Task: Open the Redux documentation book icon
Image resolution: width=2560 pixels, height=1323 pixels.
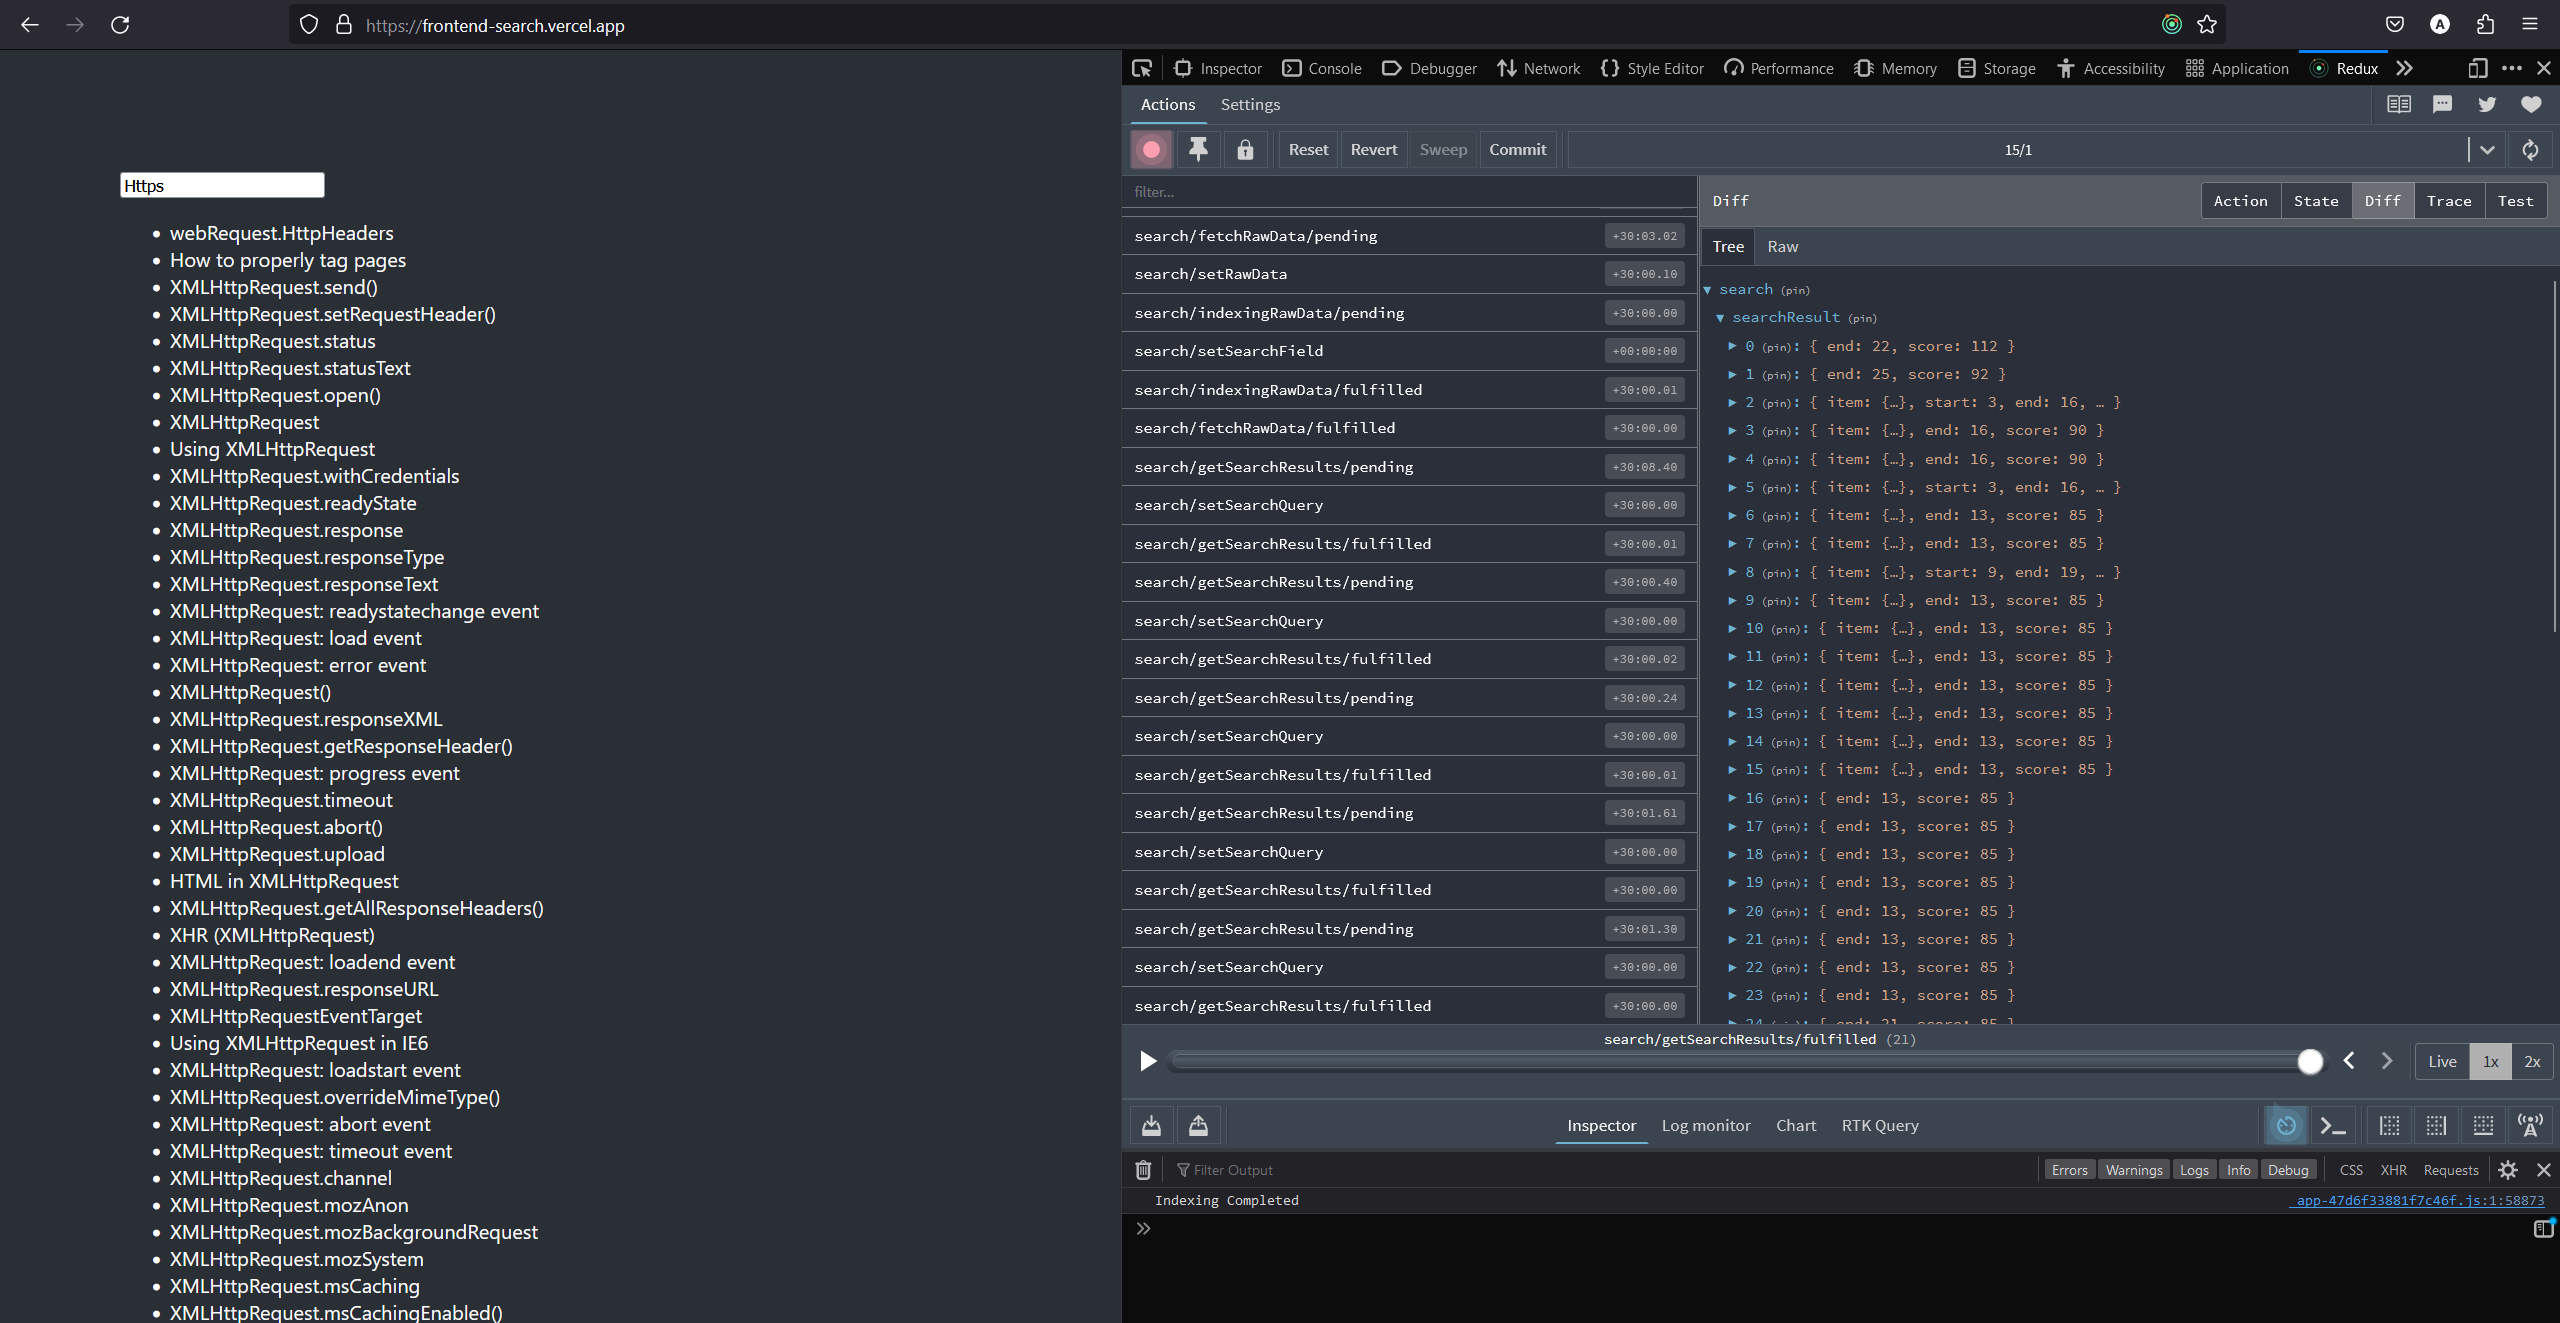Action: click(x=2398, y=104)
